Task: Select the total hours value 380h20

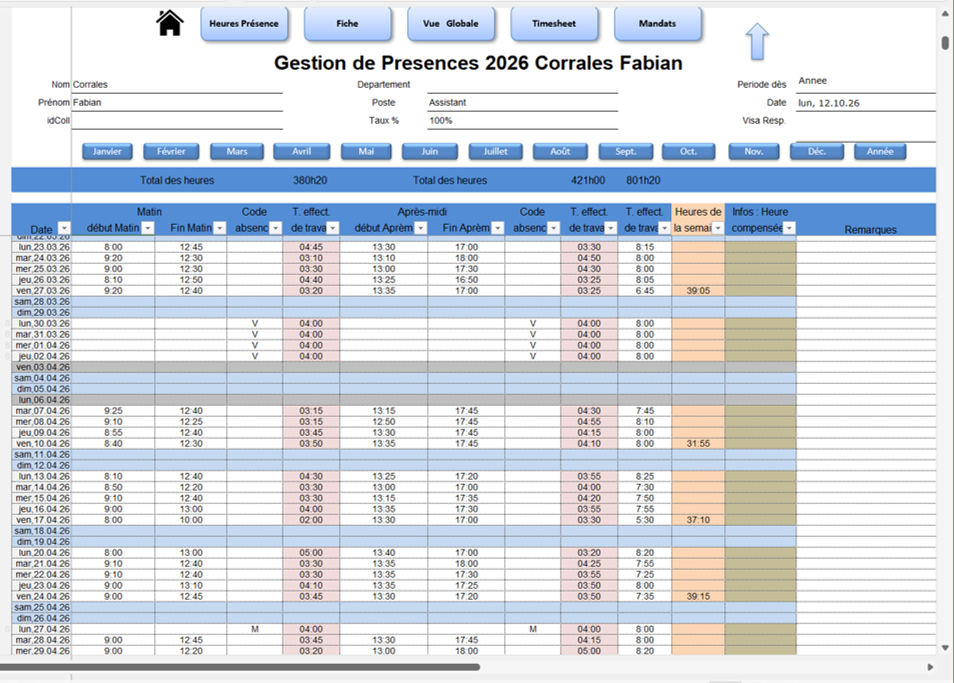Action: coord(310,180)
